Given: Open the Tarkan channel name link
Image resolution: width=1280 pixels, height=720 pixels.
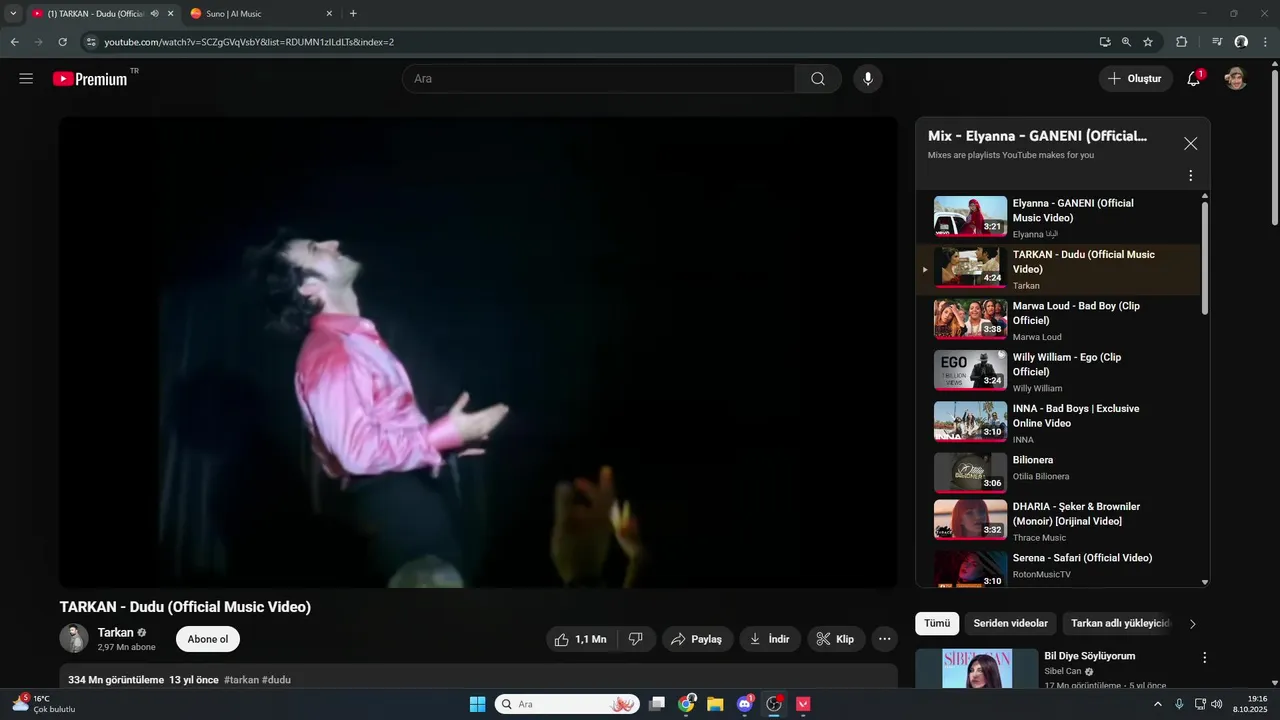Looking at the screenshot, I should tap(115, 633).
